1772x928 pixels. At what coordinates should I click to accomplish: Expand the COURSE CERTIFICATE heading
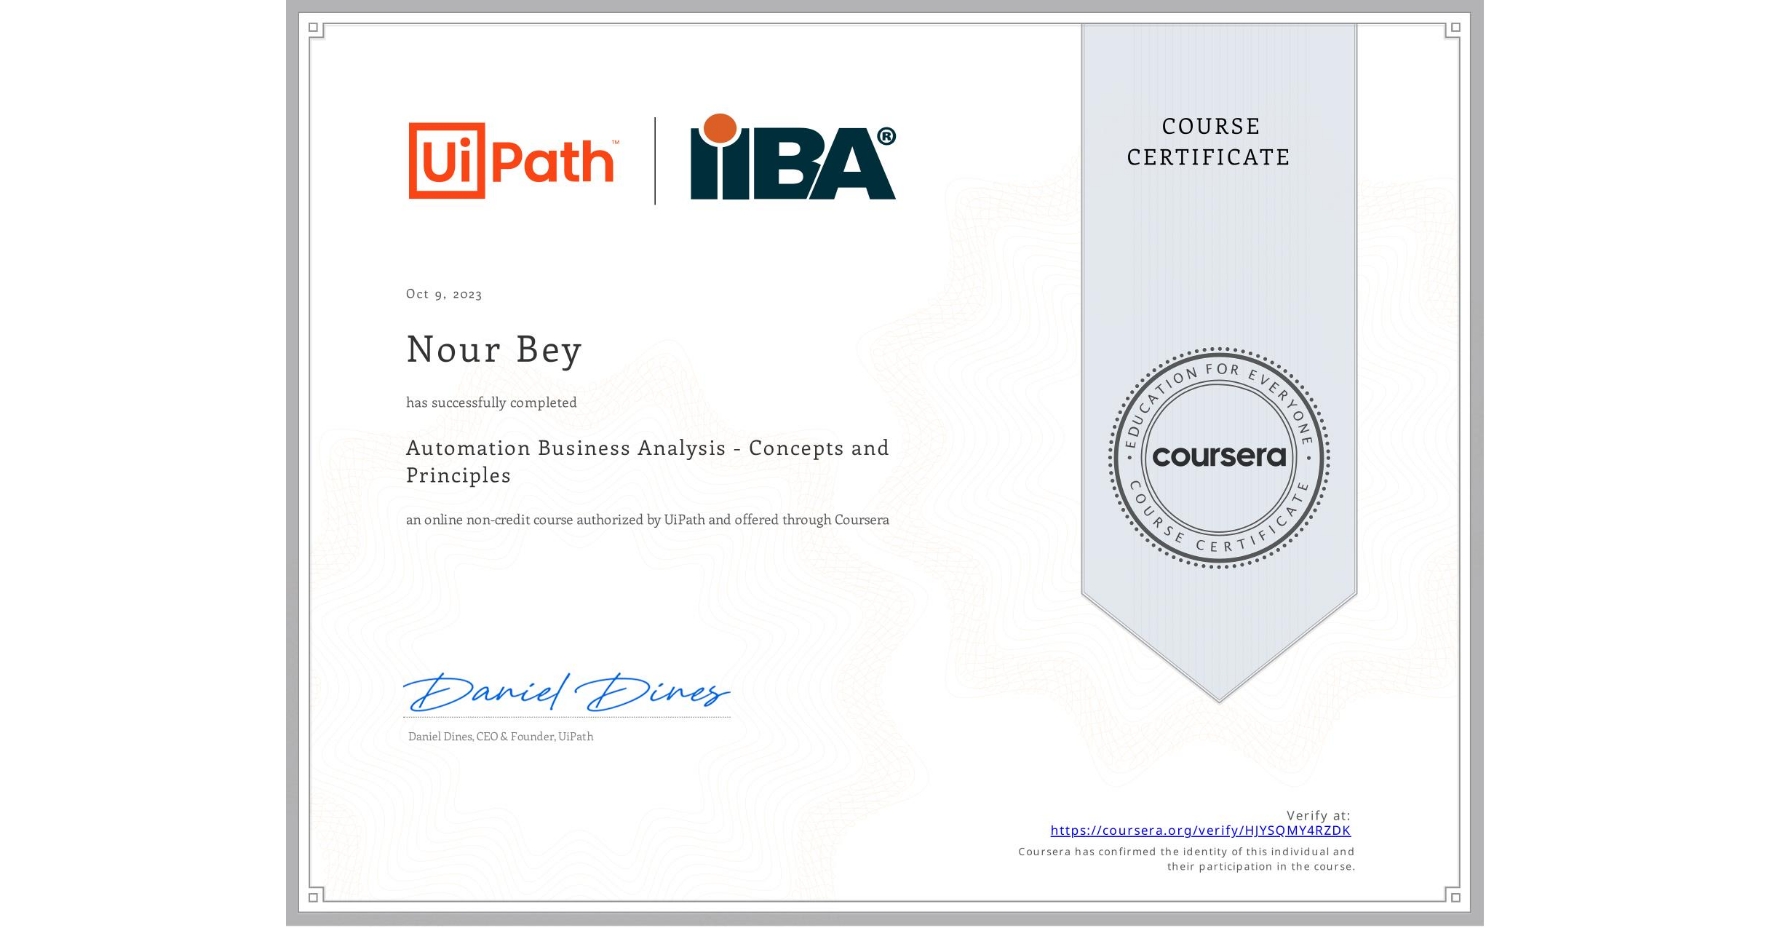[x=1207, y=142]
